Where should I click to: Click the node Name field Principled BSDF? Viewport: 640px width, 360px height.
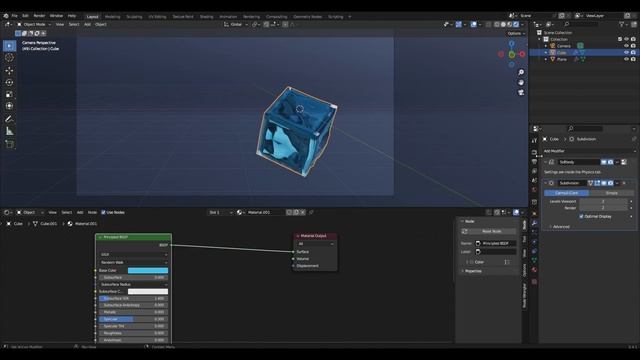(495, 243)
